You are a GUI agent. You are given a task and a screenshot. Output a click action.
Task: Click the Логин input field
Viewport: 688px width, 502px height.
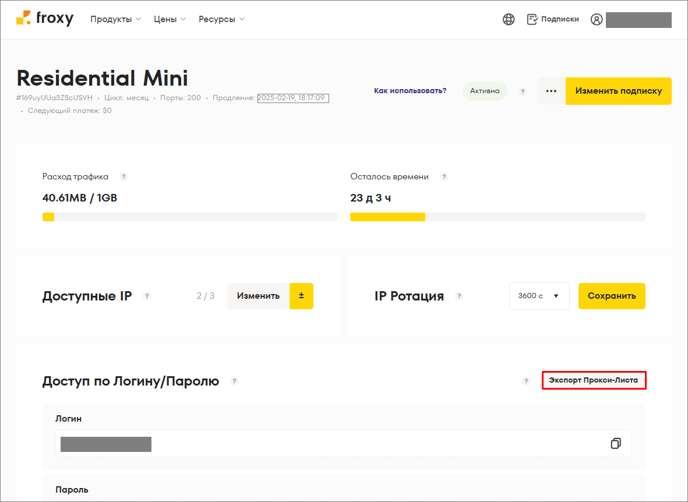tap(343, 444)
